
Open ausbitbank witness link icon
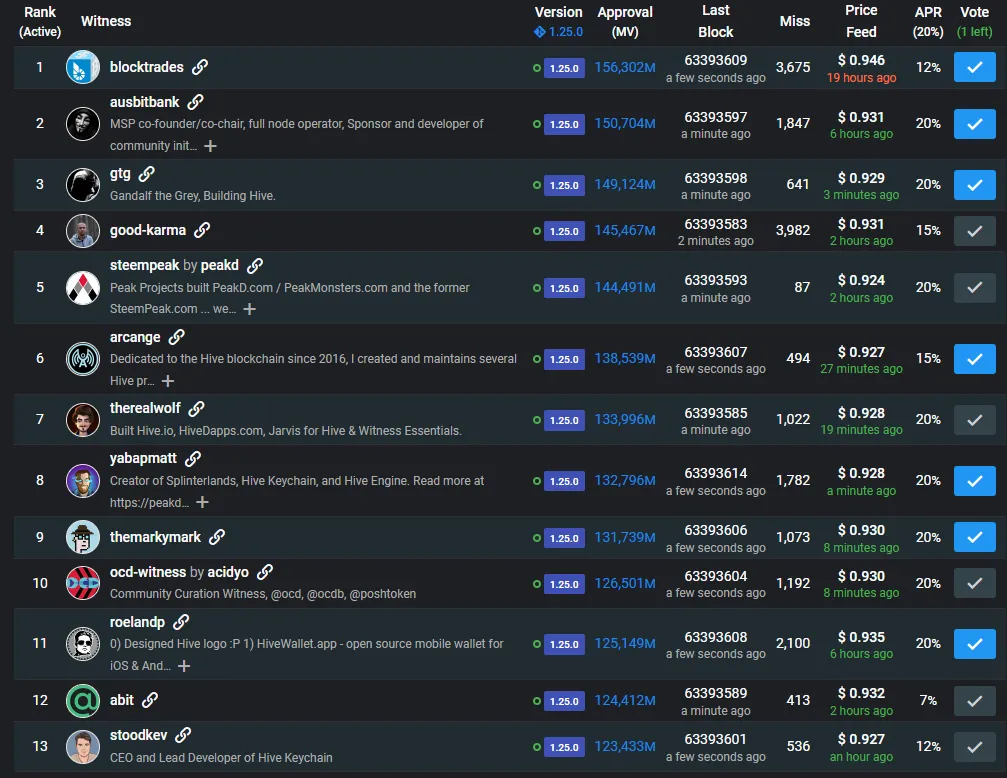(x=195, y=102)
